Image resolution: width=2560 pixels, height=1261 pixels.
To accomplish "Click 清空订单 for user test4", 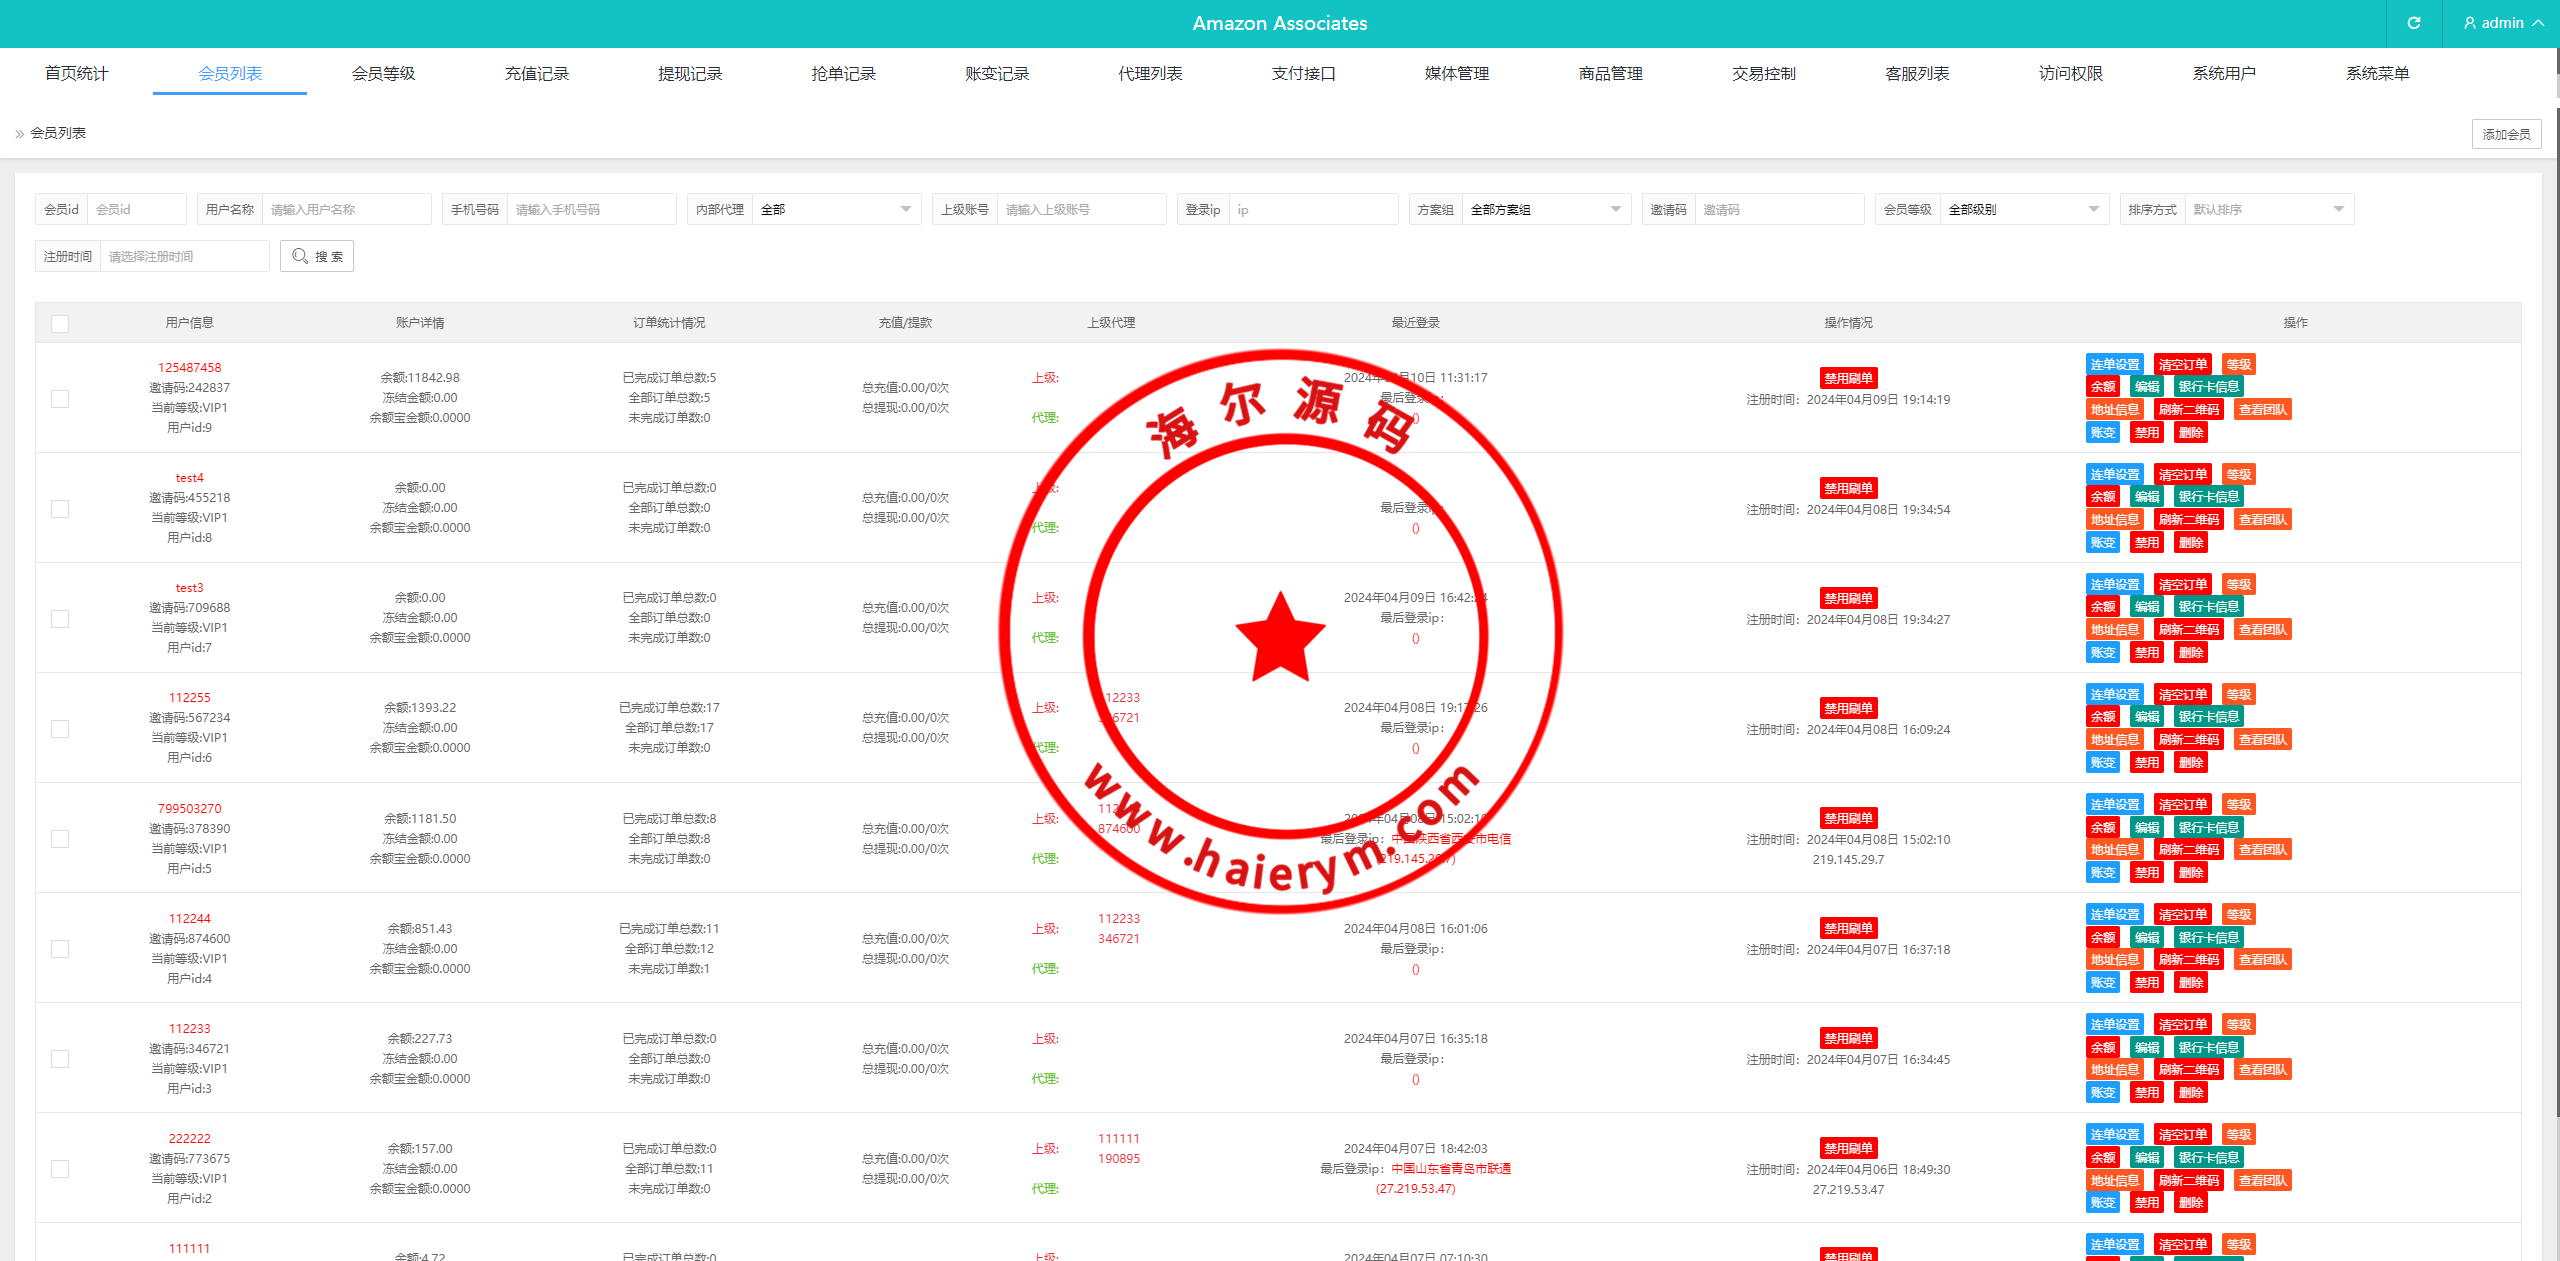I will 2182,475.
